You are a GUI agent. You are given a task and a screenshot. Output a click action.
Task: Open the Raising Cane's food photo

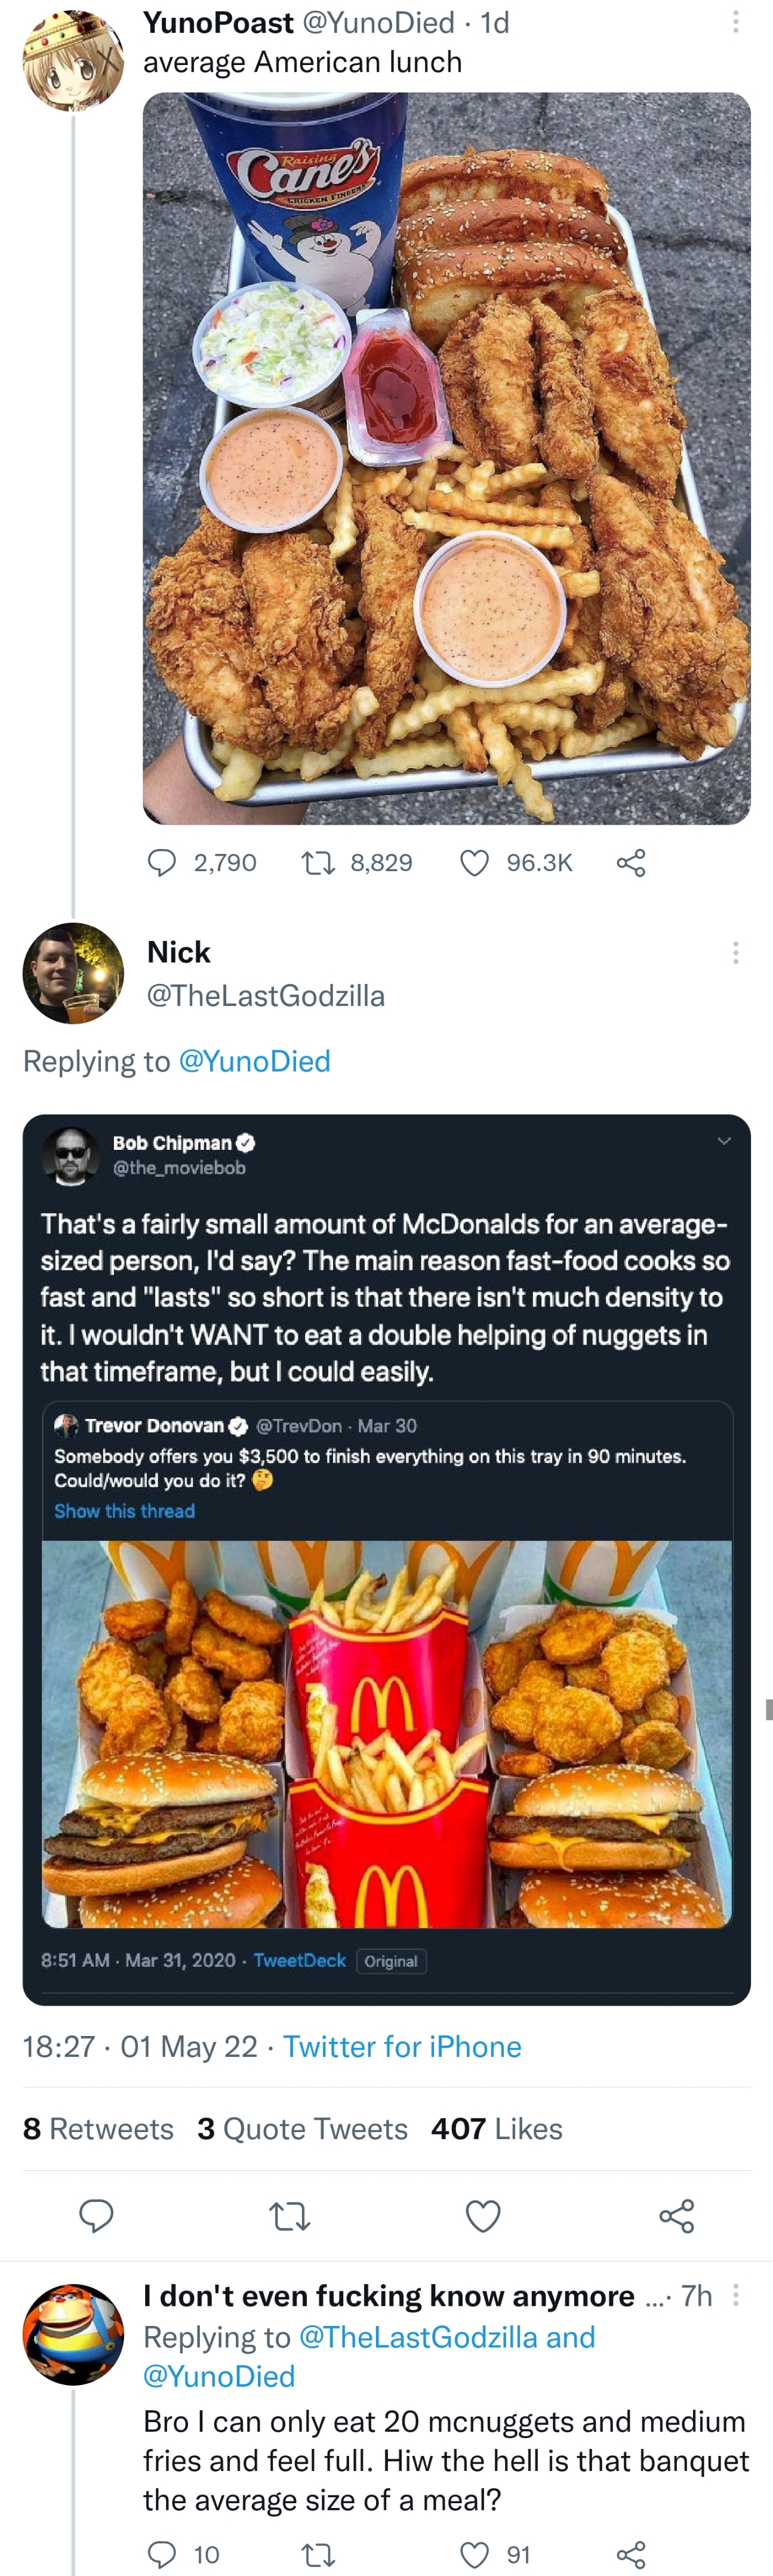click(x=446, y=458)
